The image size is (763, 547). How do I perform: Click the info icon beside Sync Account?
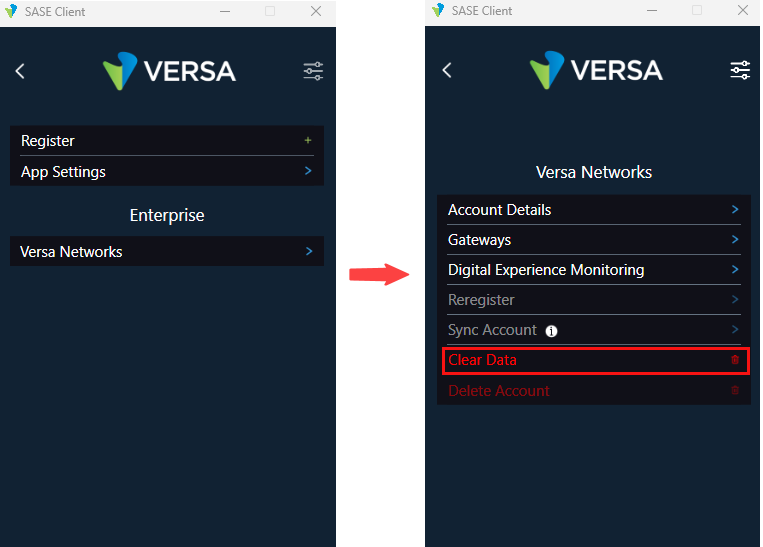point(551,331)
